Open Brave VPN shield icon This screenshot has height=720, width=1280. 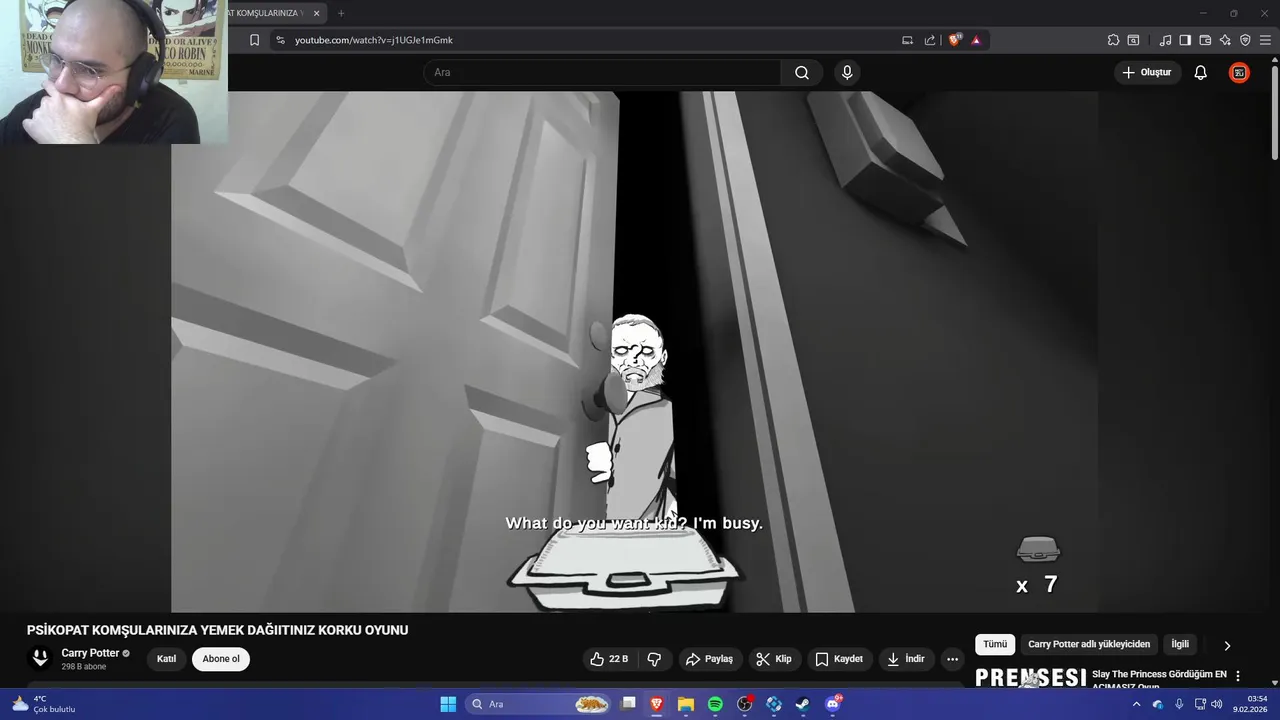click(x=1245, y=40)
